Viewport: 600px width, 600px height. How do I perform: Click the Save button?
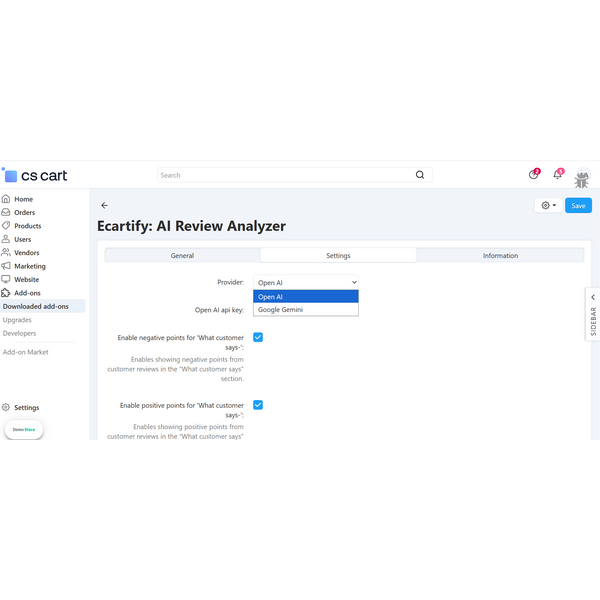click(x=578, y=205)
